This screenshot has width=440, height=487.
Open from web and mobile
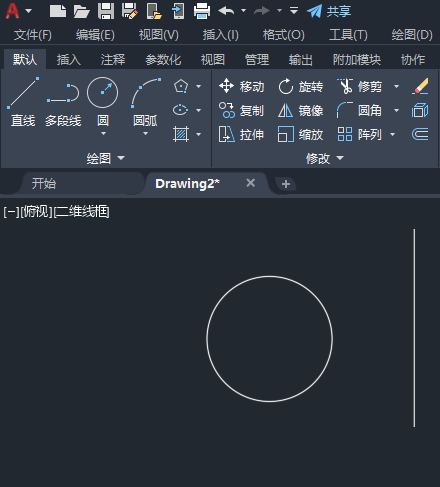154,11
